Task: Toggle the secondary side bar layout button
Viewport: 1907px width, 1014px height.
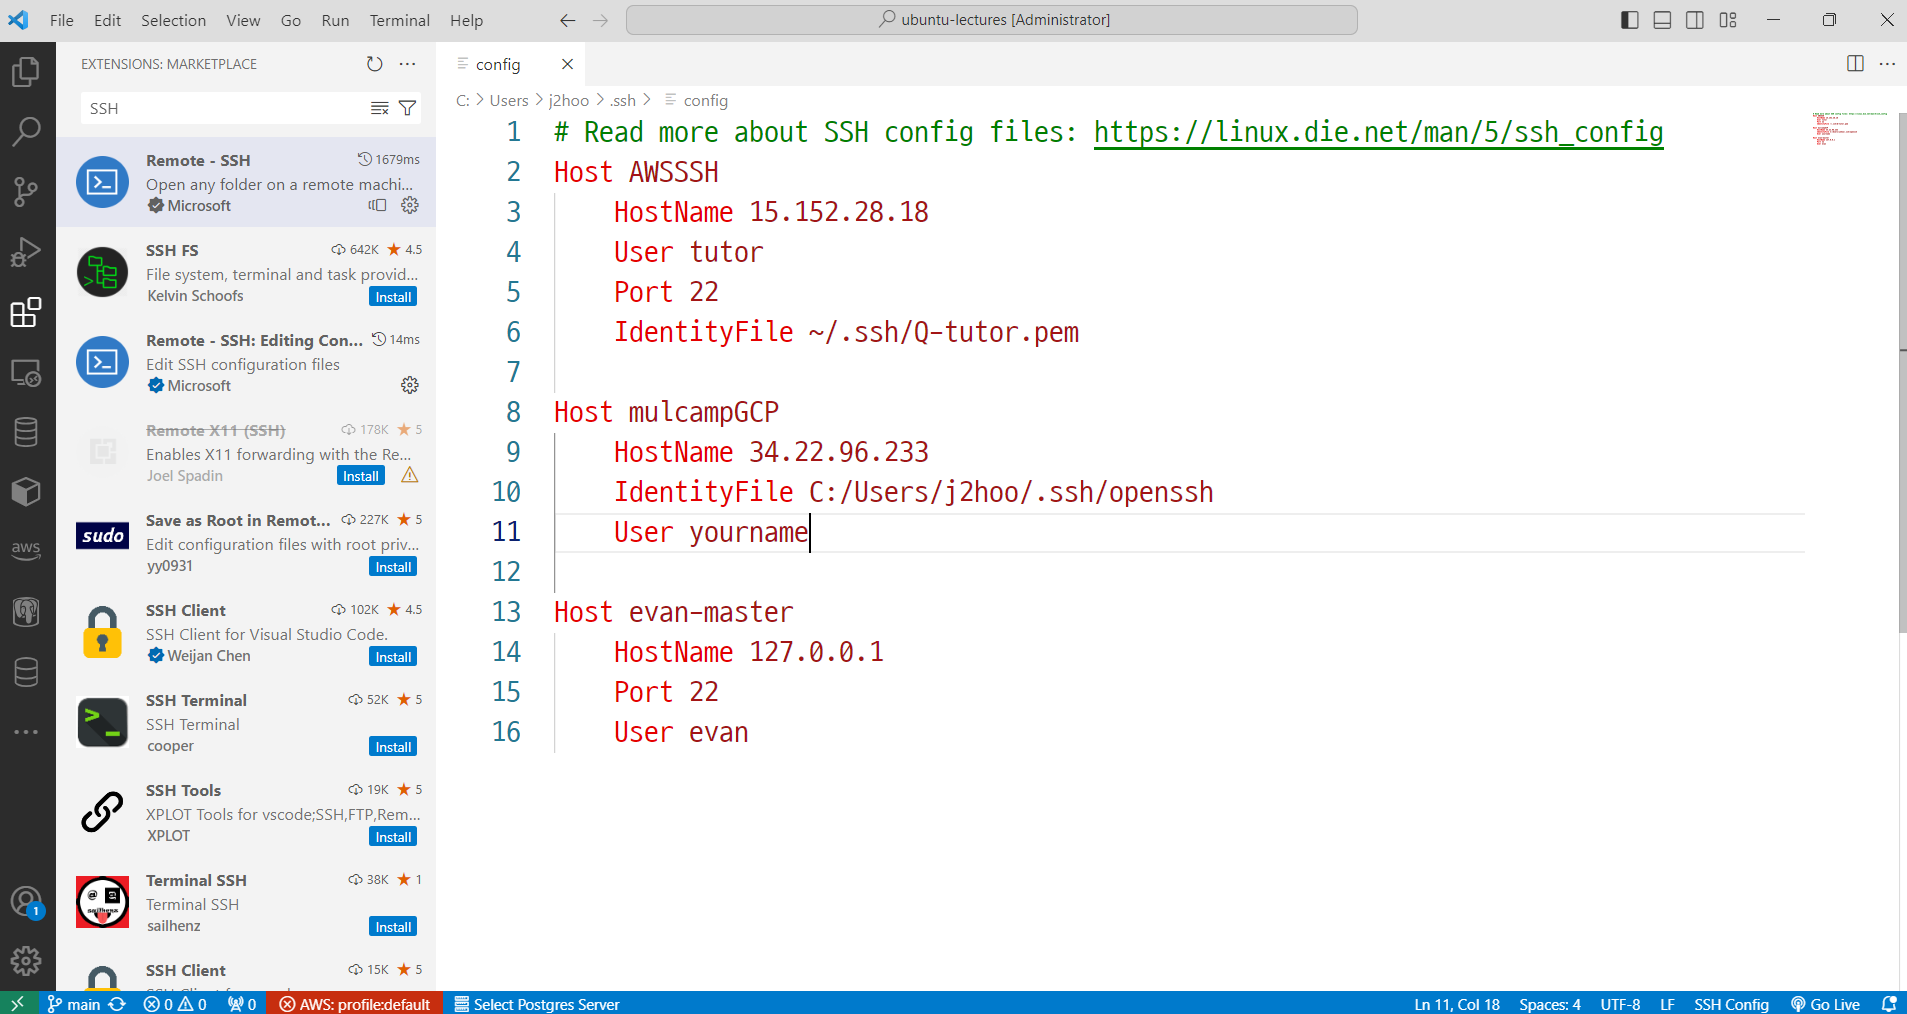Action: [1695, 20]
